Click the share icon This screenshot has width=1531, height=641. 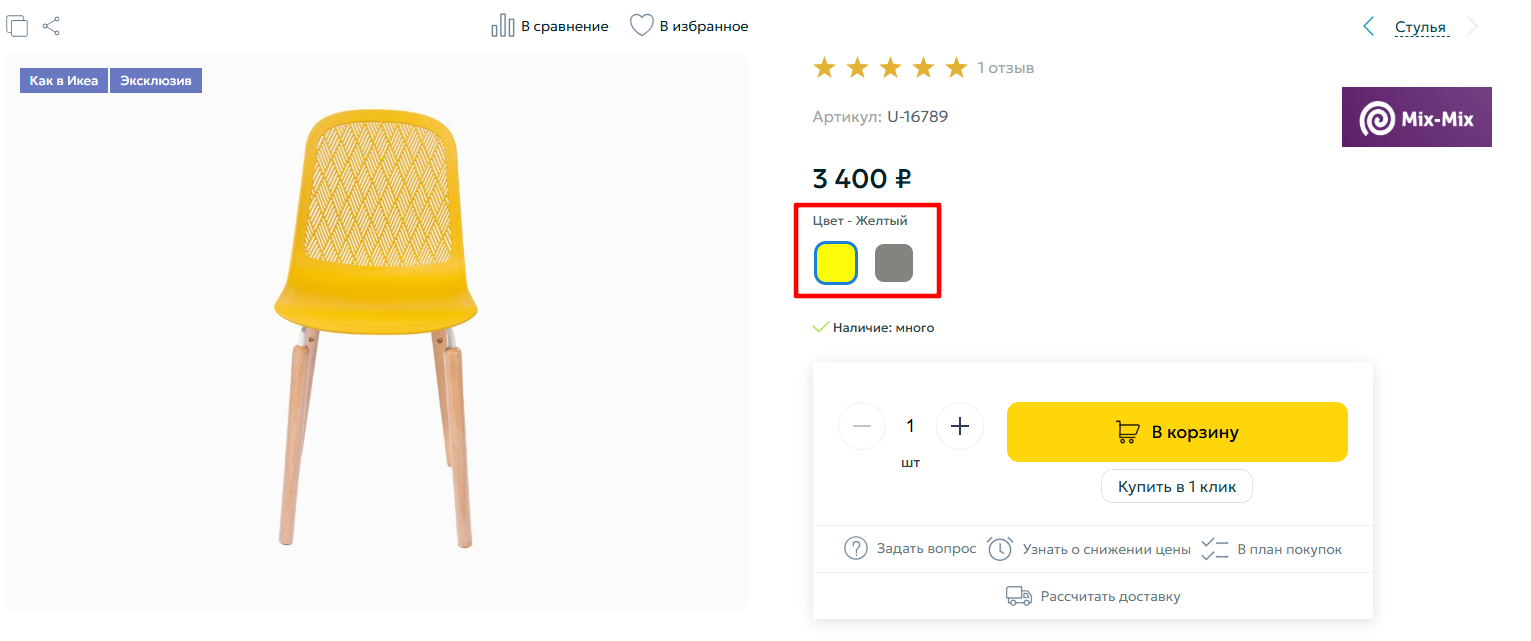pos(51,27)
